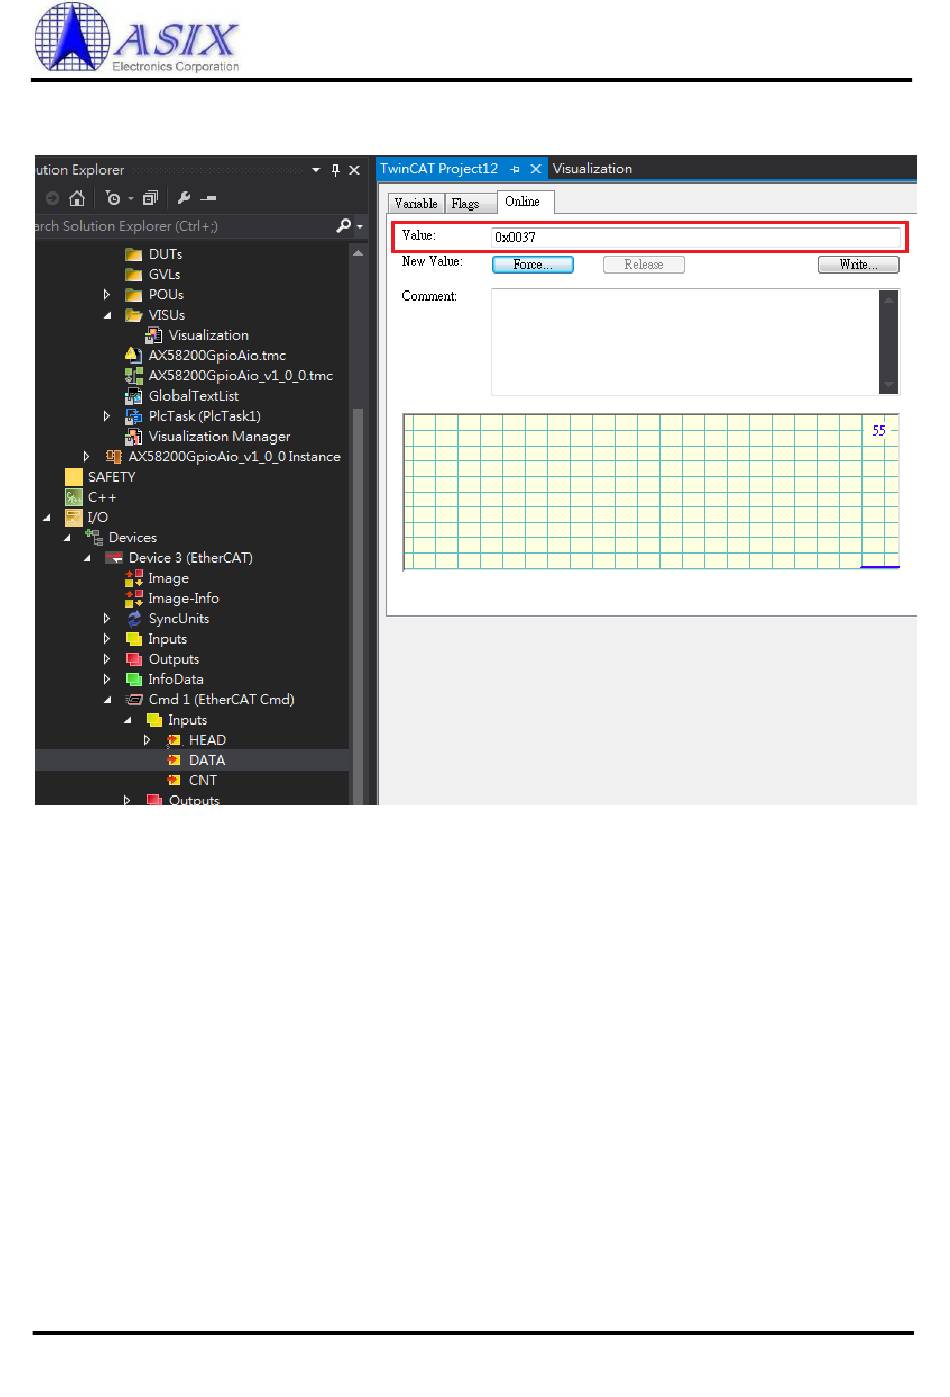Expand the AX58200GpioAio_v1_0_0 Instance node
The image size is (950, 1397).
point(87,456)
